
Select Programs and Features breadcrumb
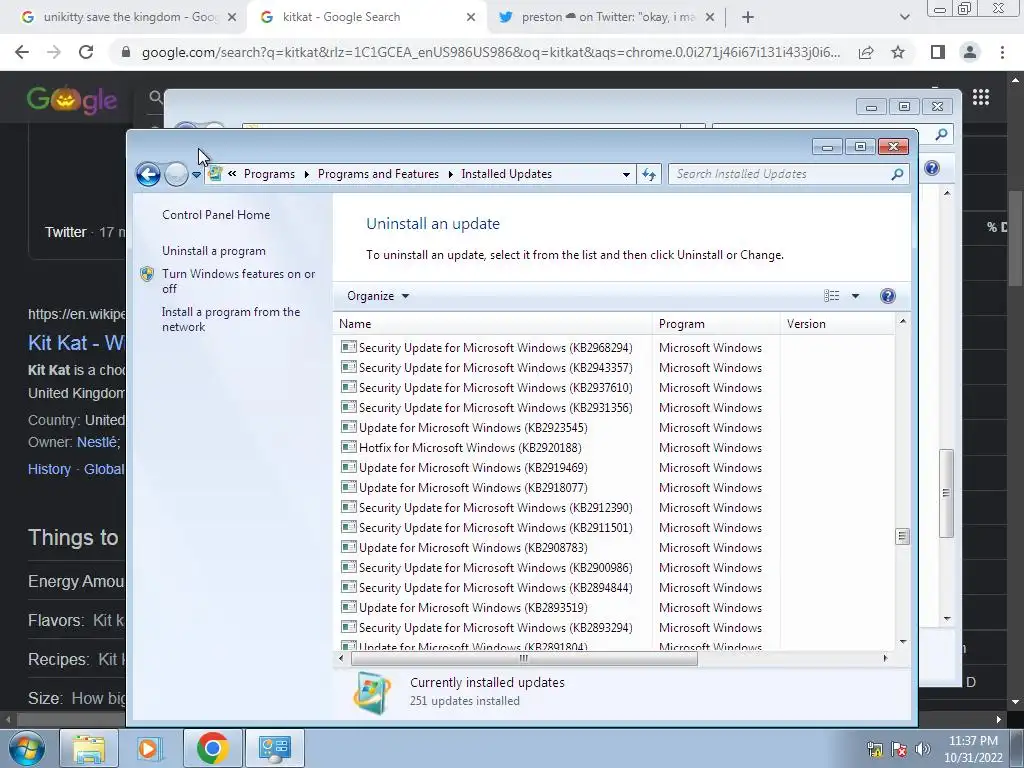378,174
